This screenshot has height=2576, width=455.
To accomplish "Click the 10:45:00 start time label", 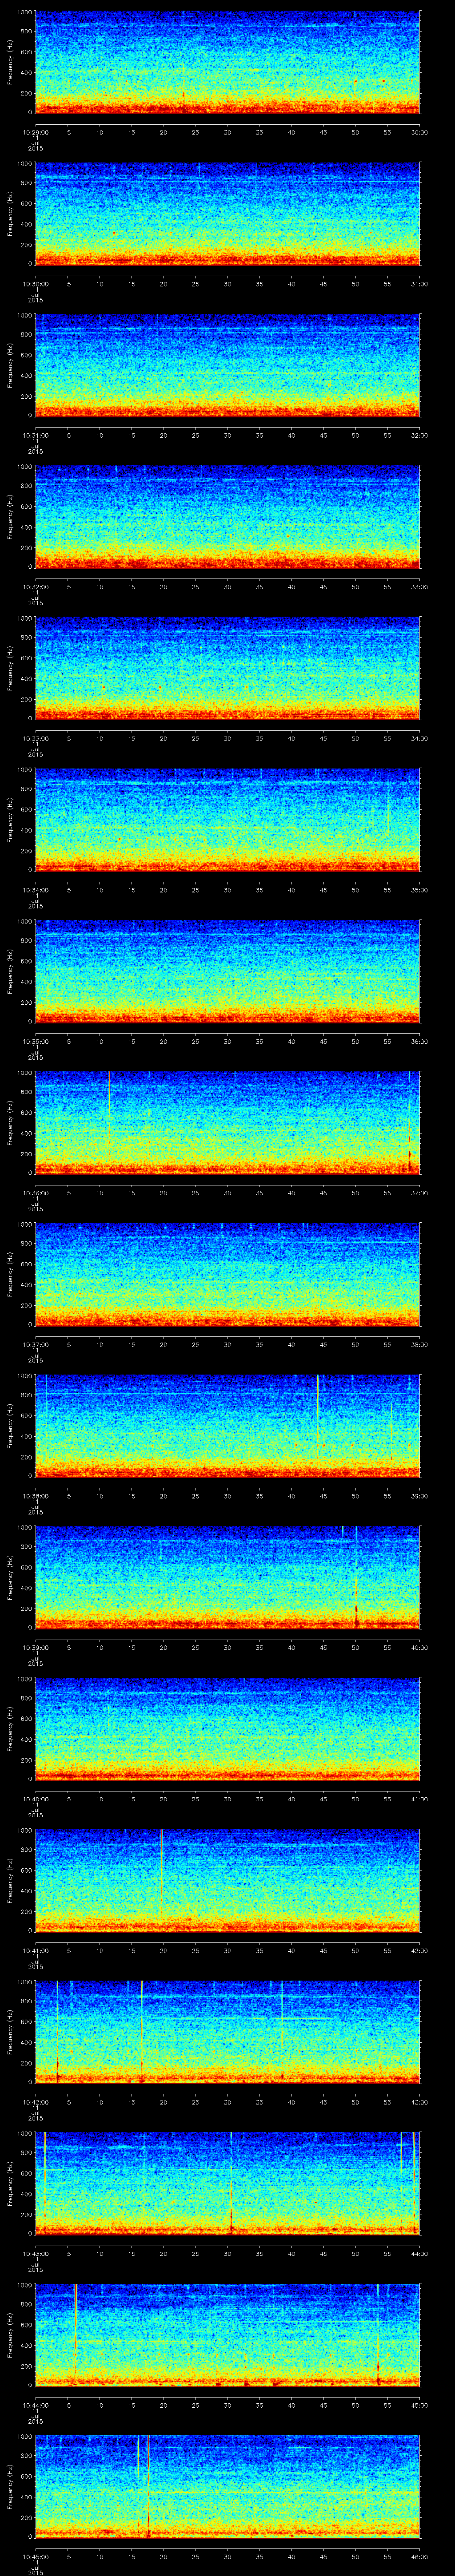I will tap(35, 2556).
